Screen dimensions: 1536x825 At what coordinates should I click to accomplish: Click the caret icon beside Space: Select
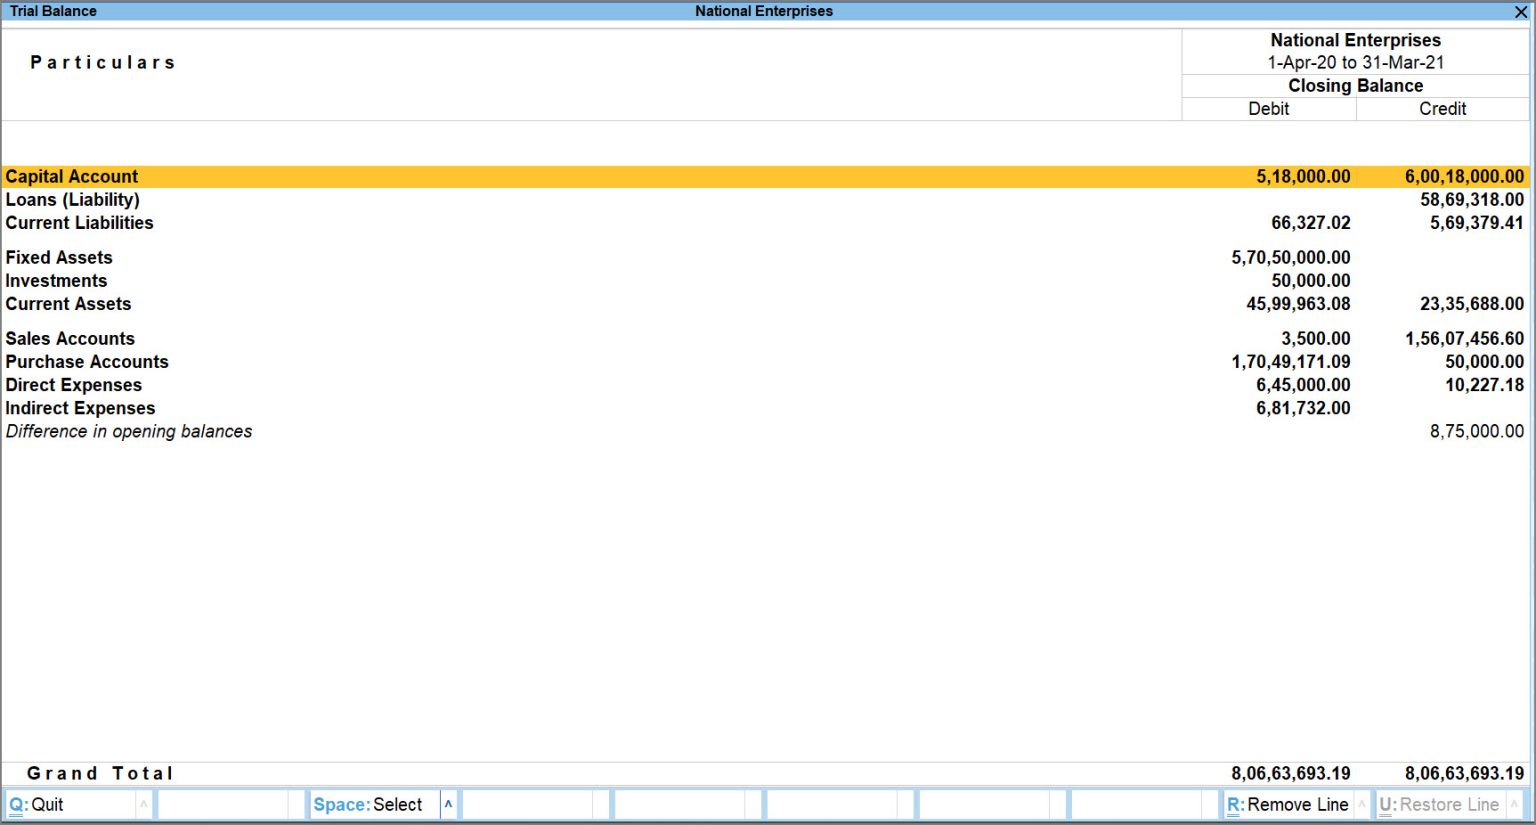448,804
